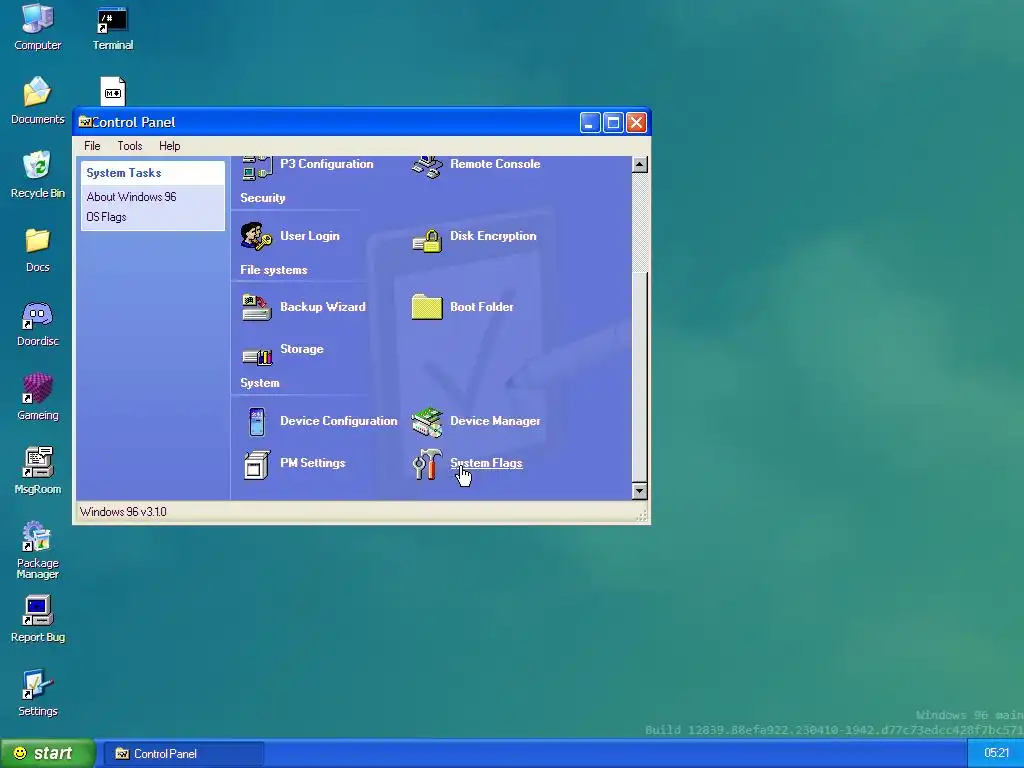Open the Storage icon
Screen dimensions: 1024x768
pos(257,356)
